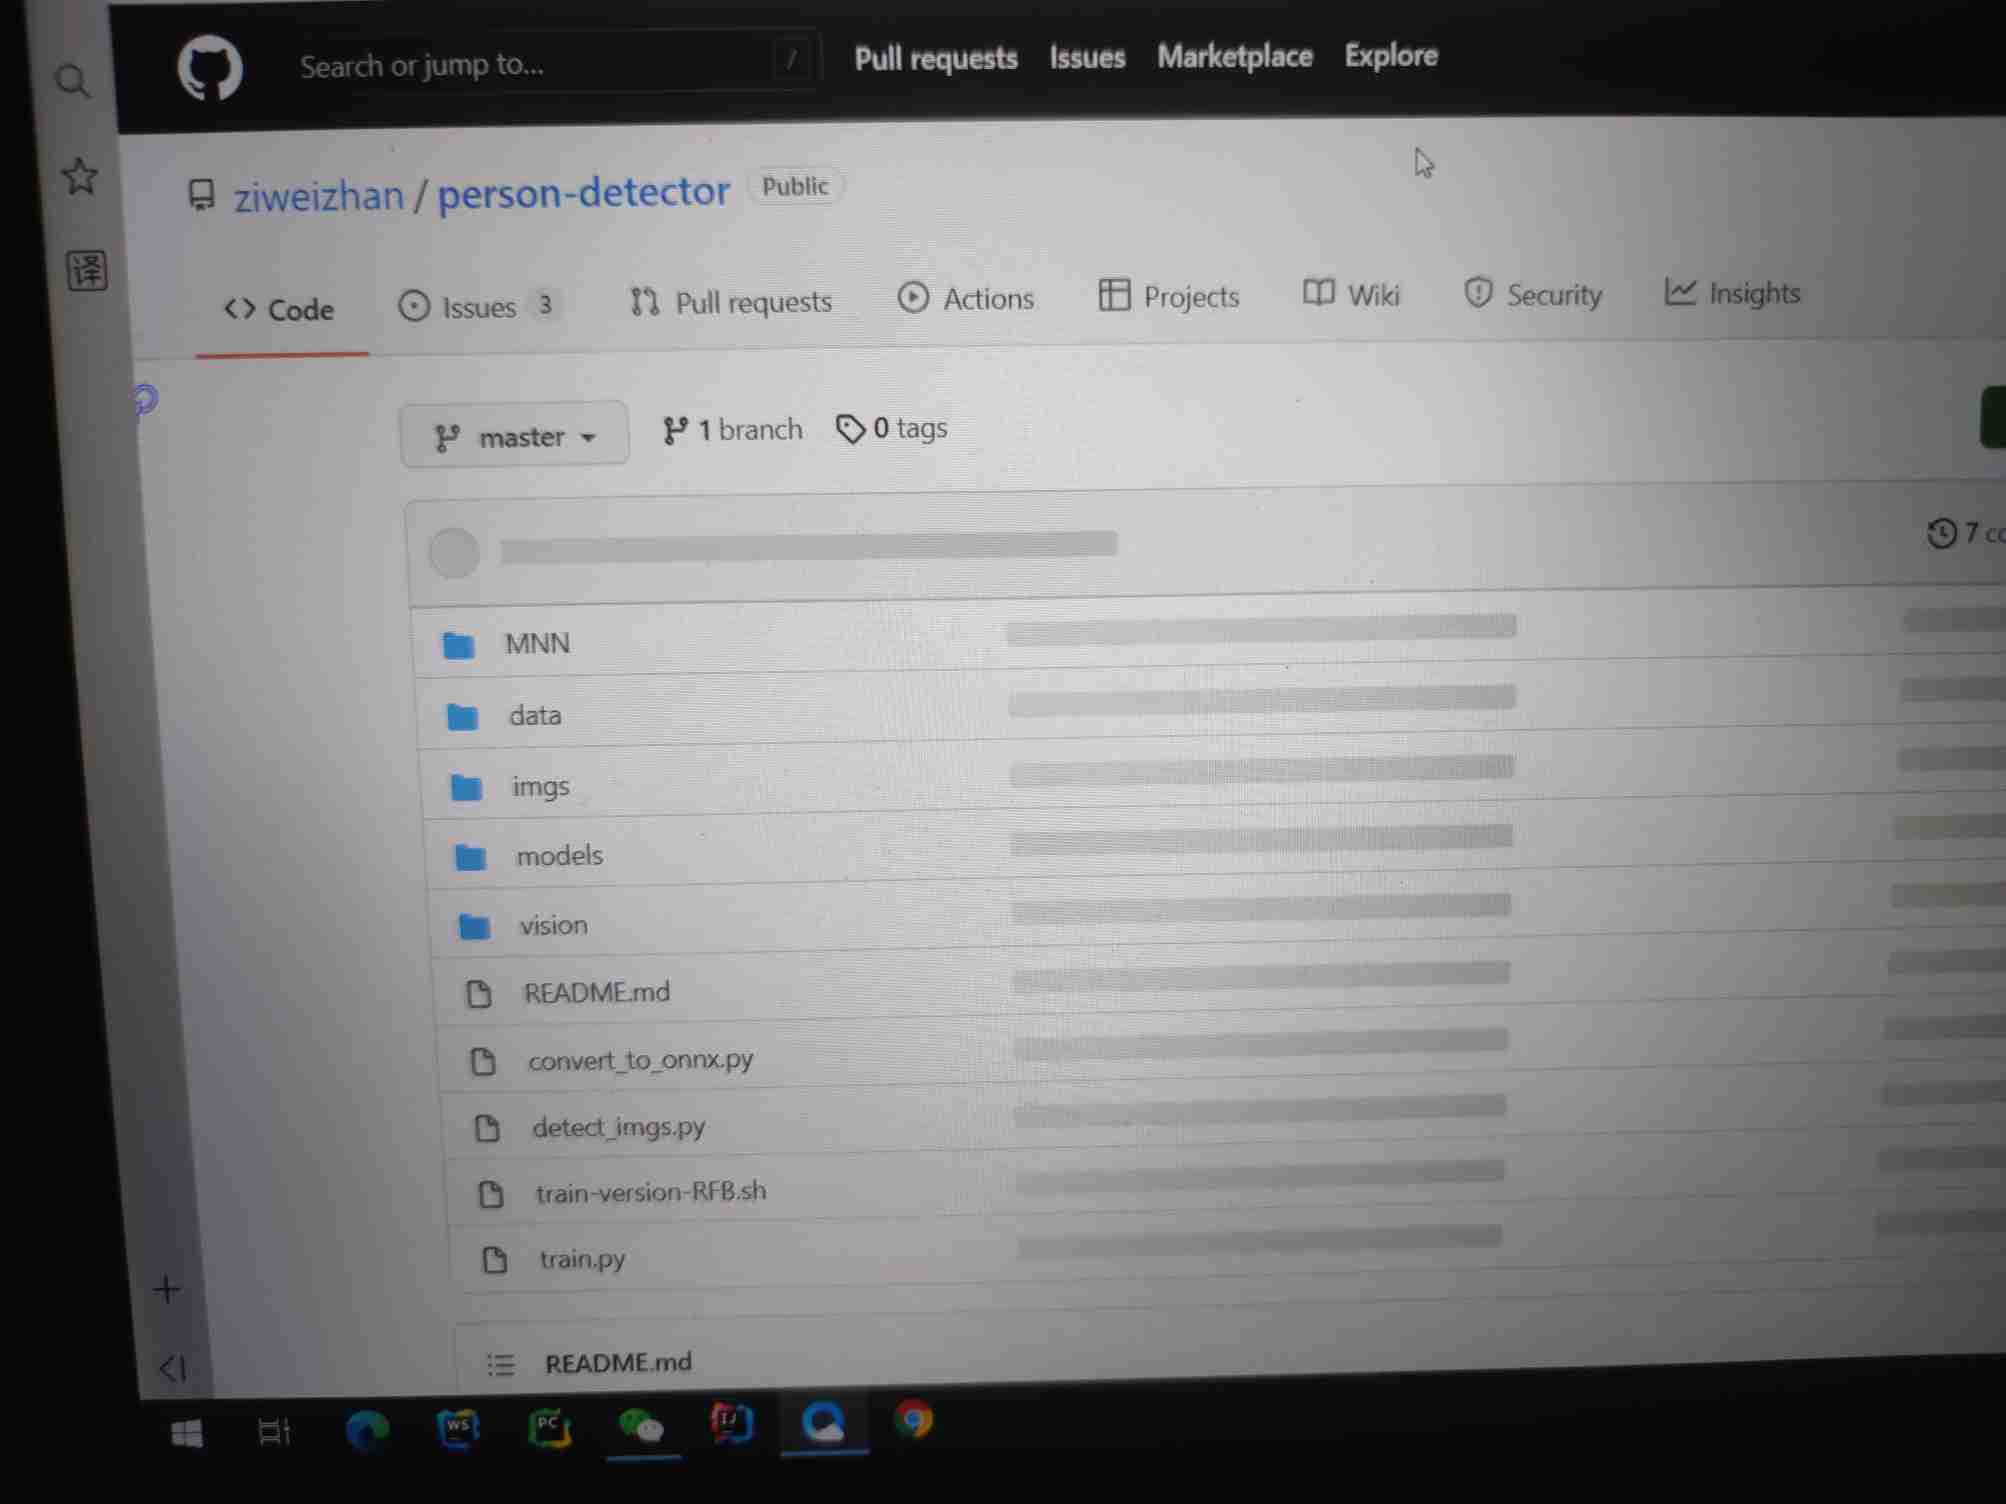Click the sidebar favorites star icon
The width and height of the screenshot is (2006, 1504).
point(80,176)
